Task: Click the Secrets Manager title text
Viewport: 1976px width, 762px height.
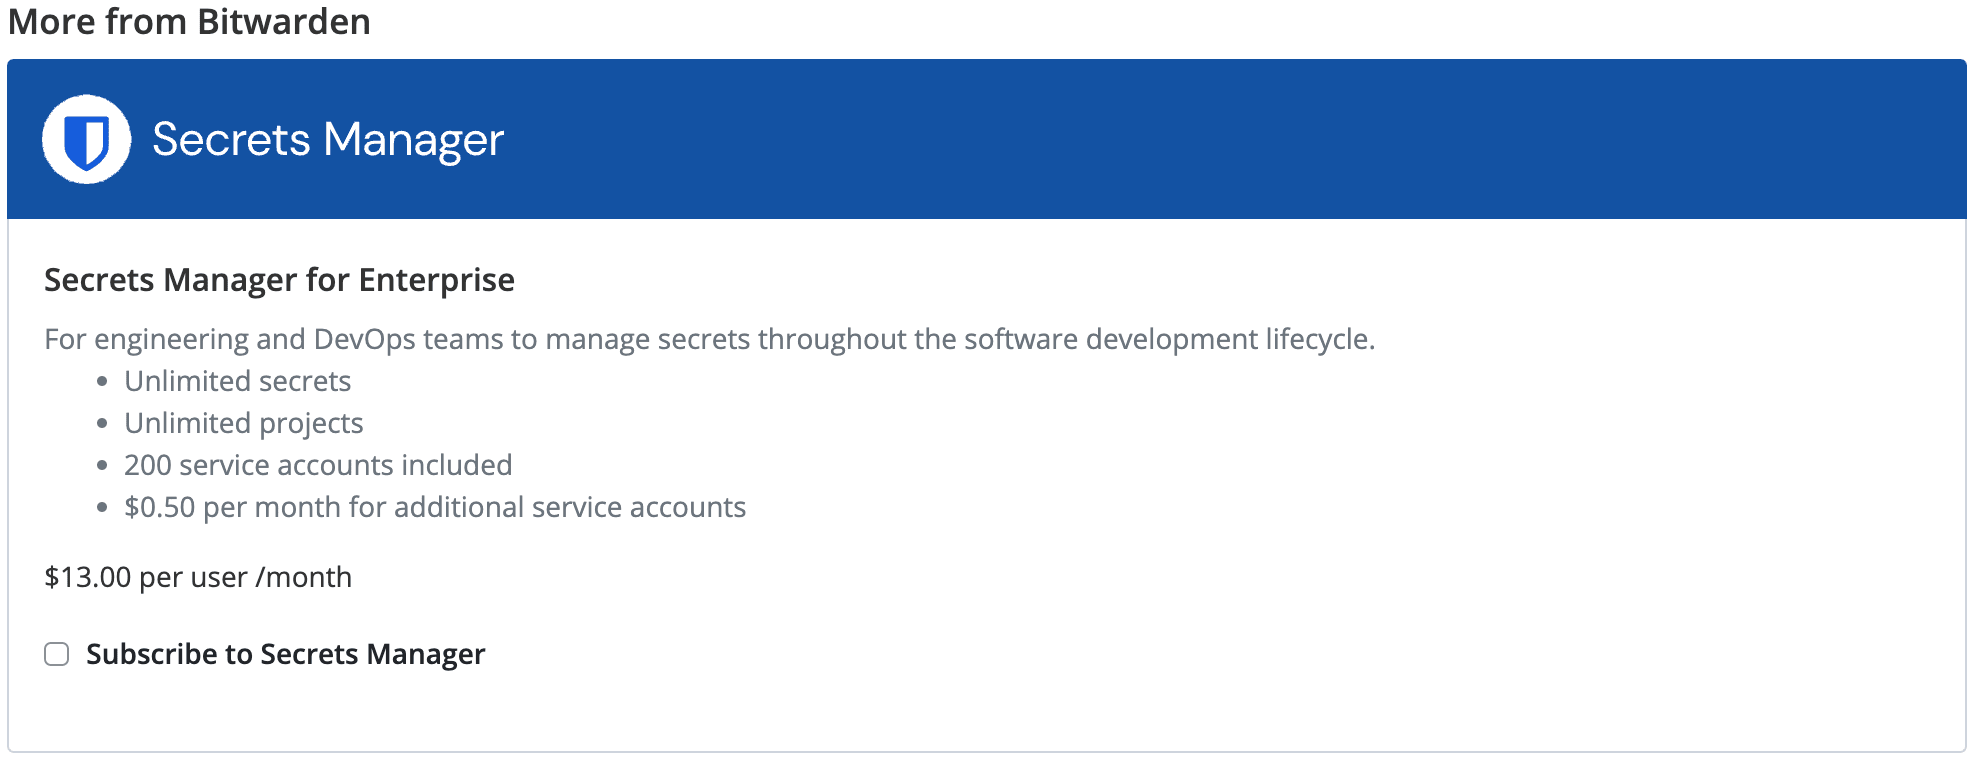Action: click(328, 140)
